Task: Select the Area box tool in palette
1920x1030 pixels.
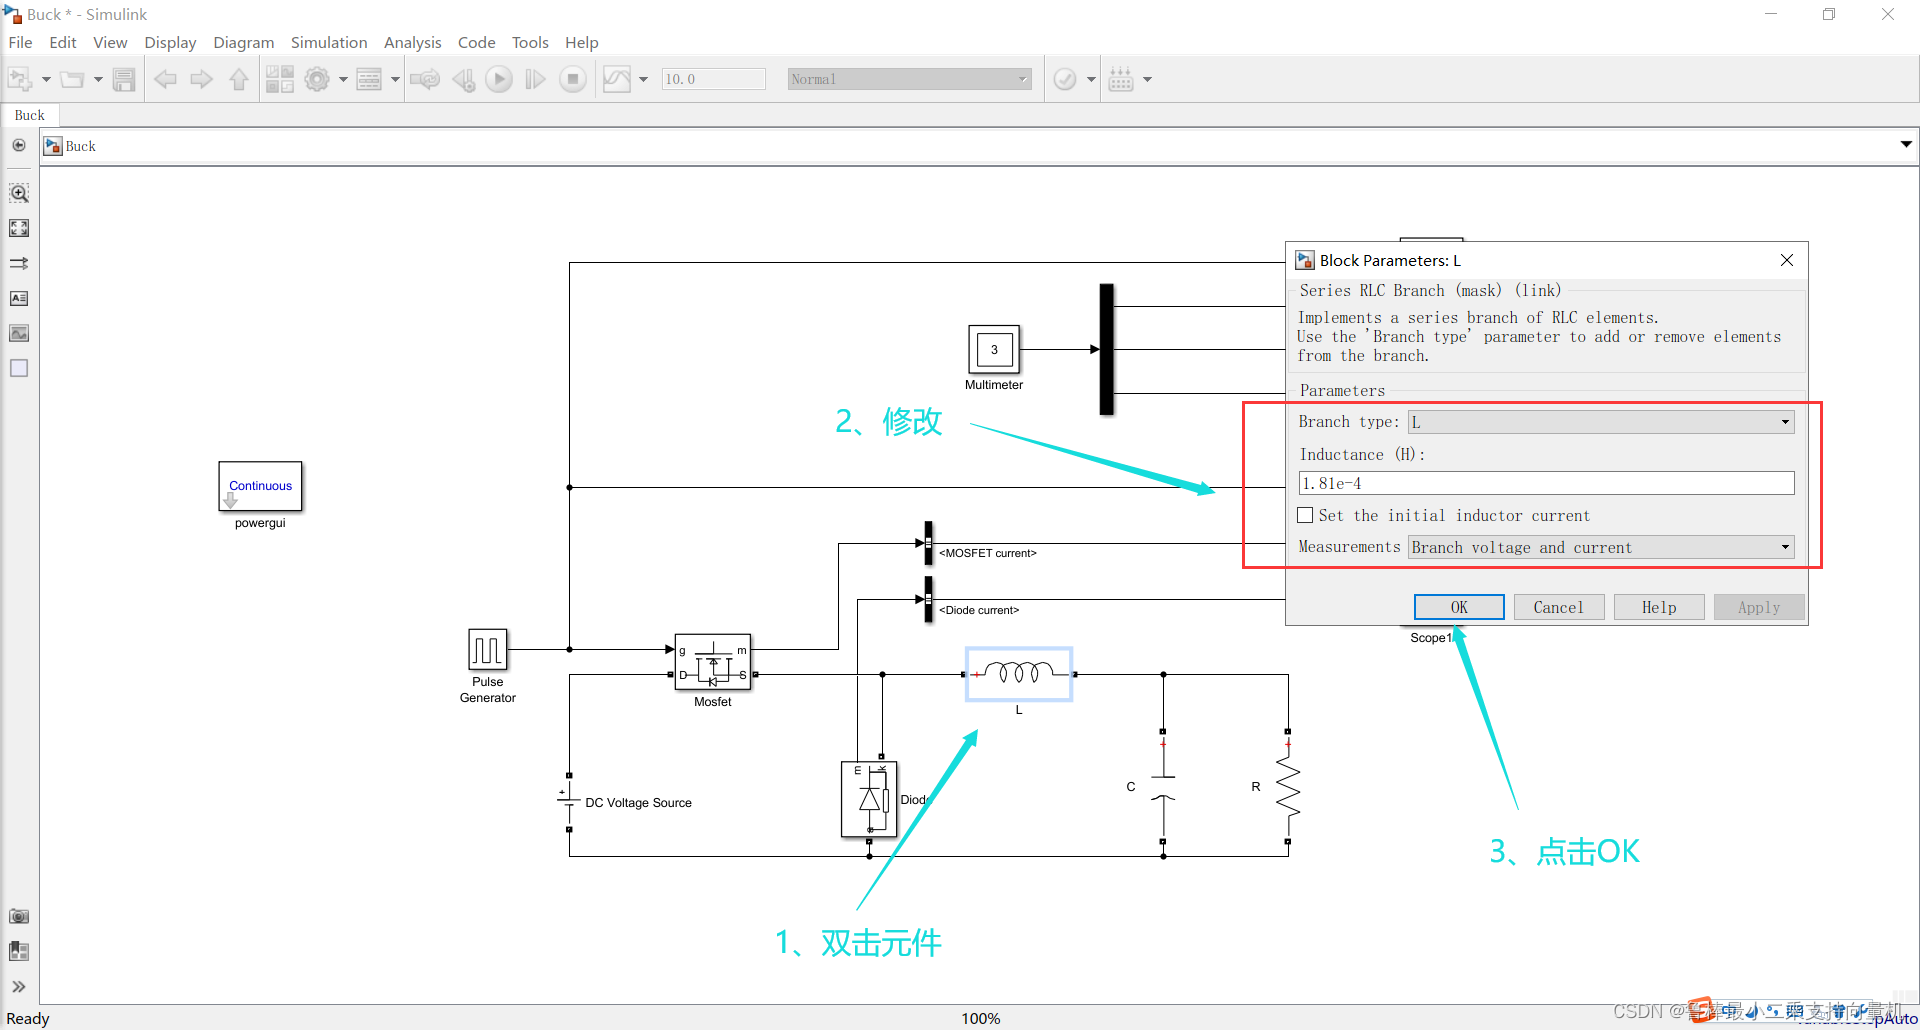Action: [x=19, y=368]
